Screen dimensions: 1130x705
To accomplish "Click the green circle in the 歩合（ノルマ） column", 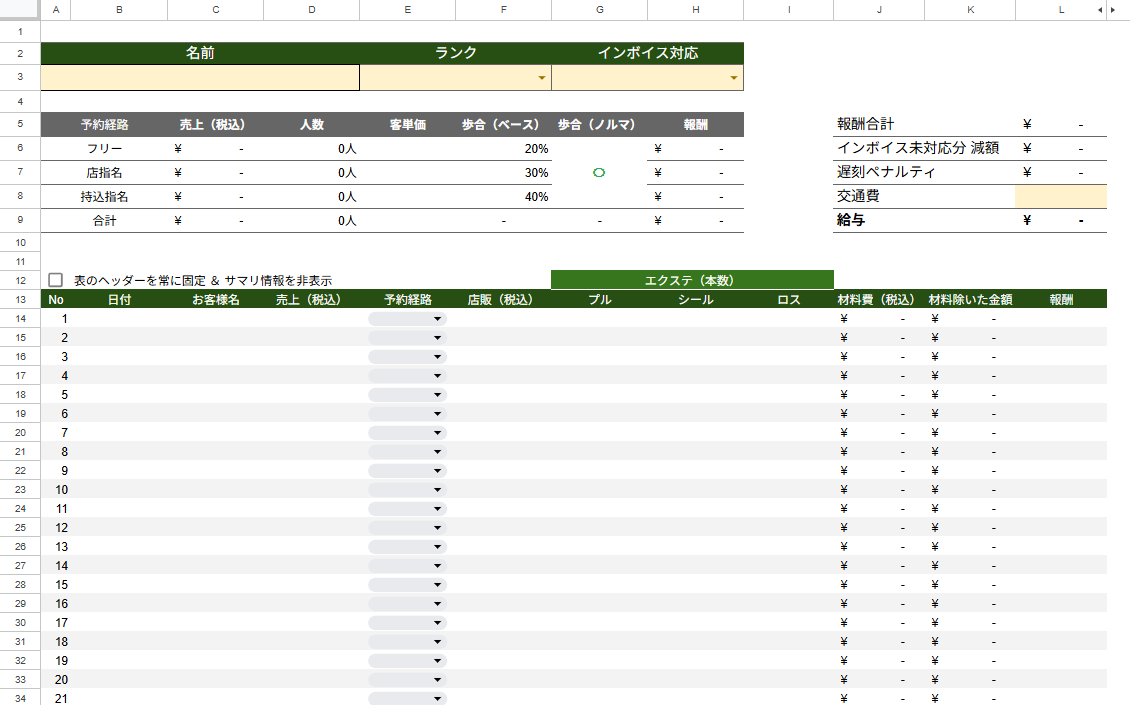I will tap(599, 173).
